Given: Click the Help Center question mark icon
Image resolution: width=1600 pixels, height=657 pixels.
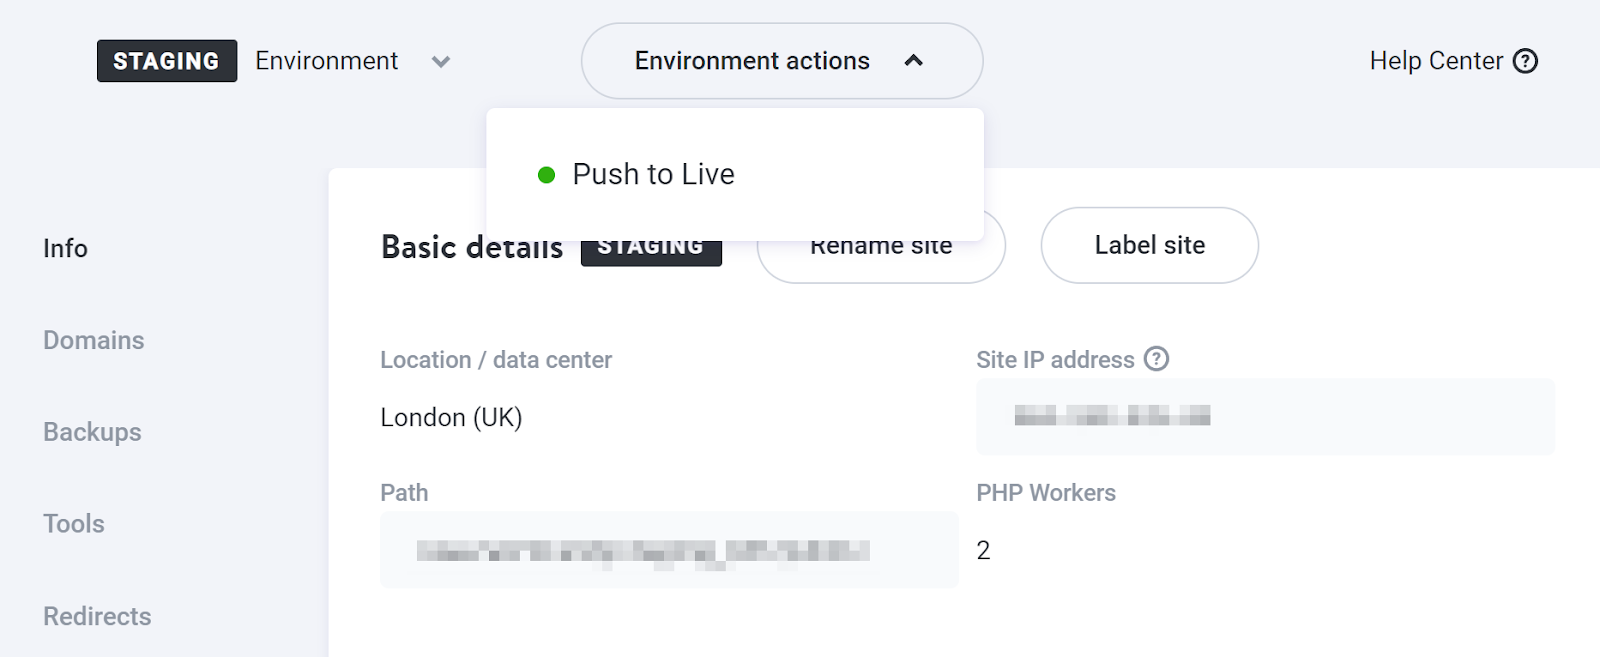Looking at the screenshot, I should click(1525, 61).
